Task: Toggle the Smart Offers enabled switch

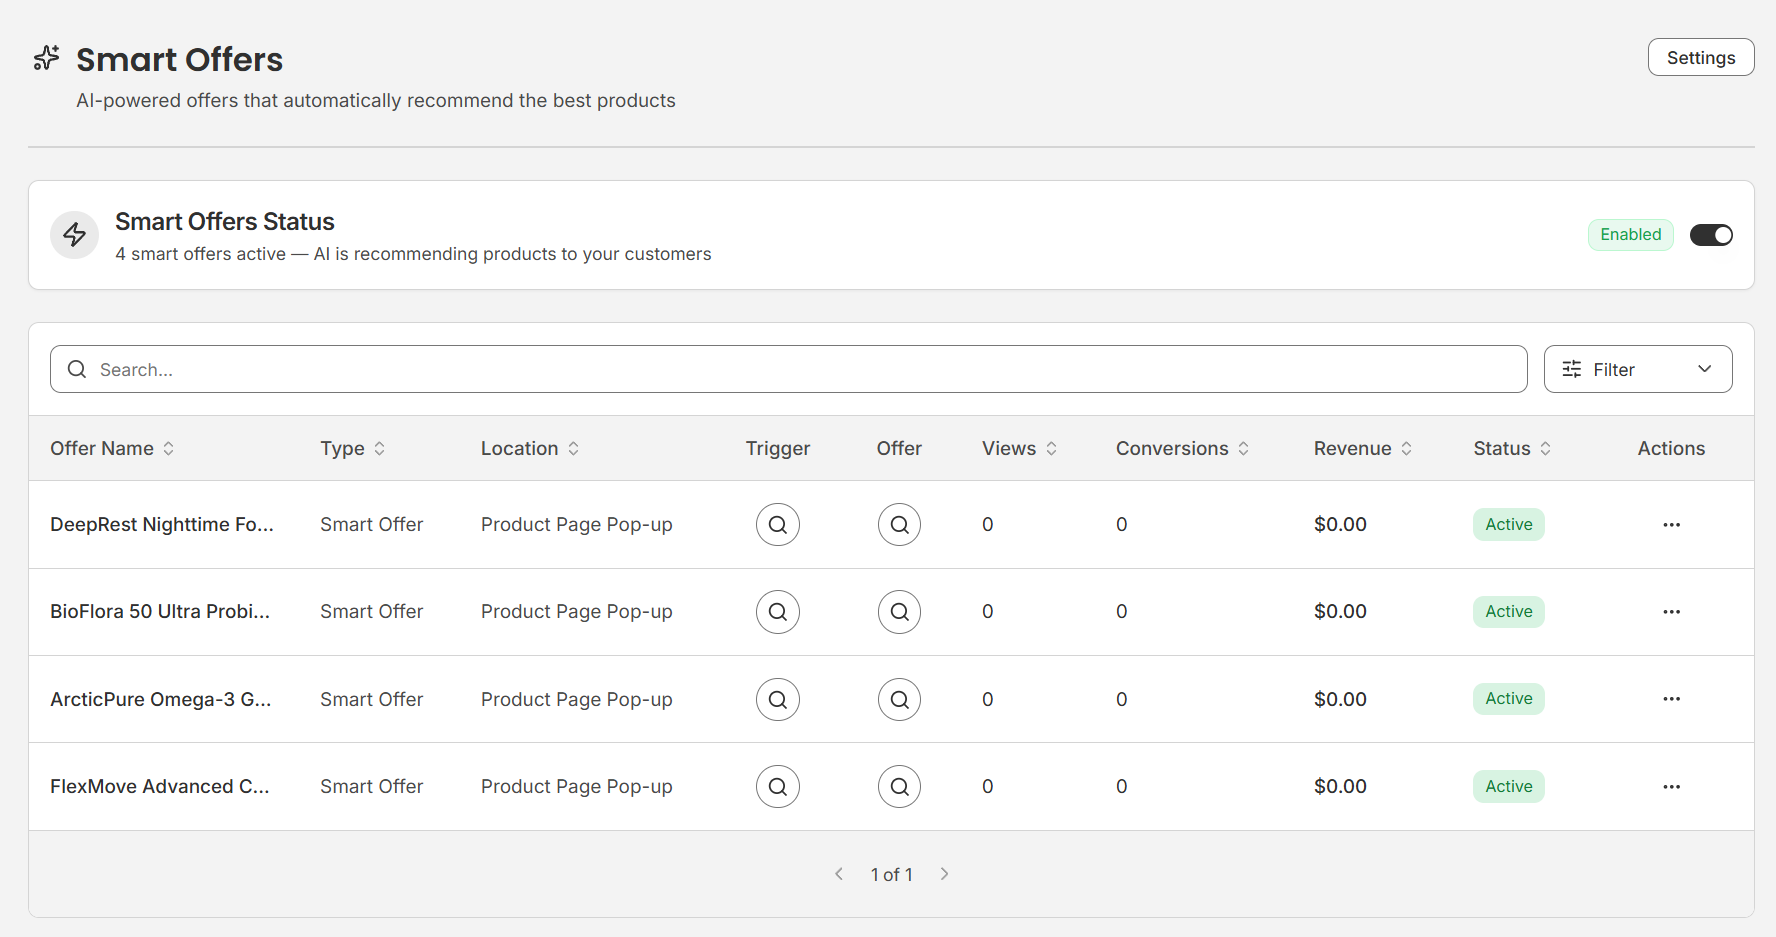Action: click(1711, 235)
